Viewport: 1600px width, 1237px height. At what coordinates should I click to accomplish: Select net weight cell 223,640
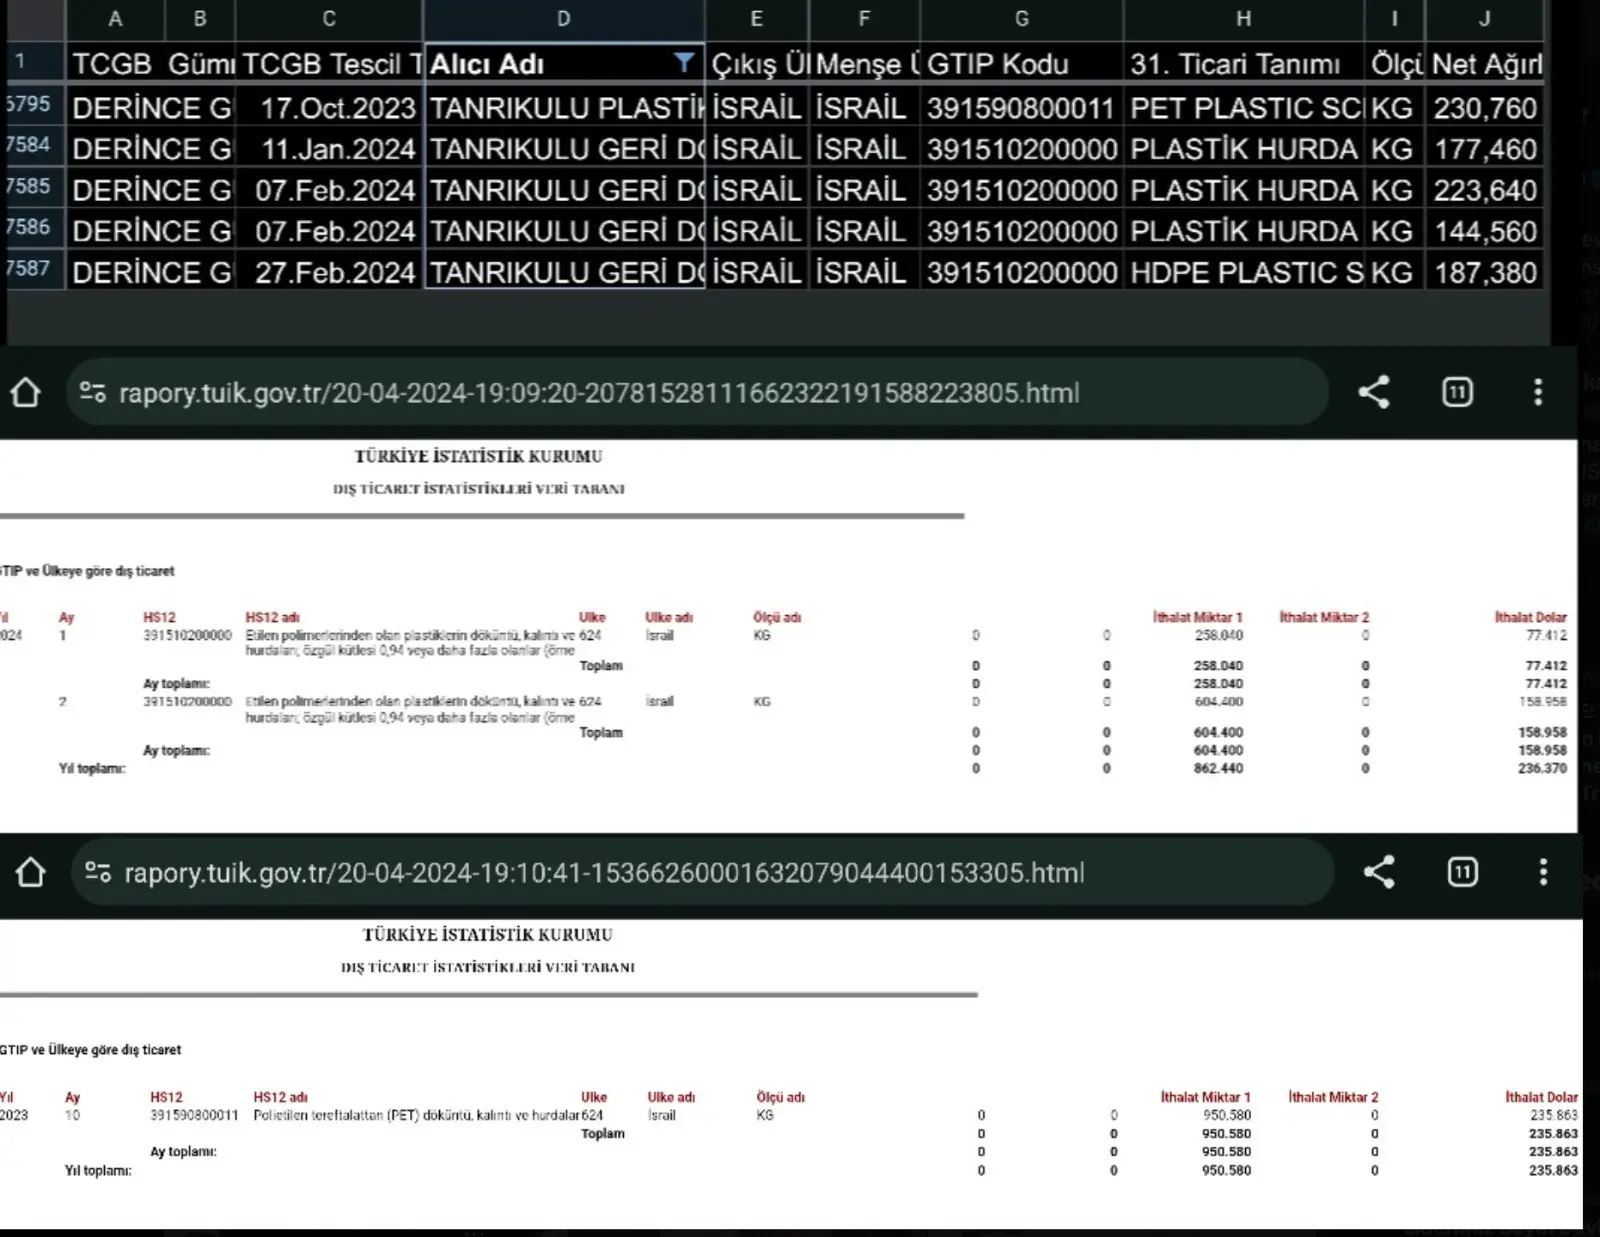click(x=1484, y=190)
